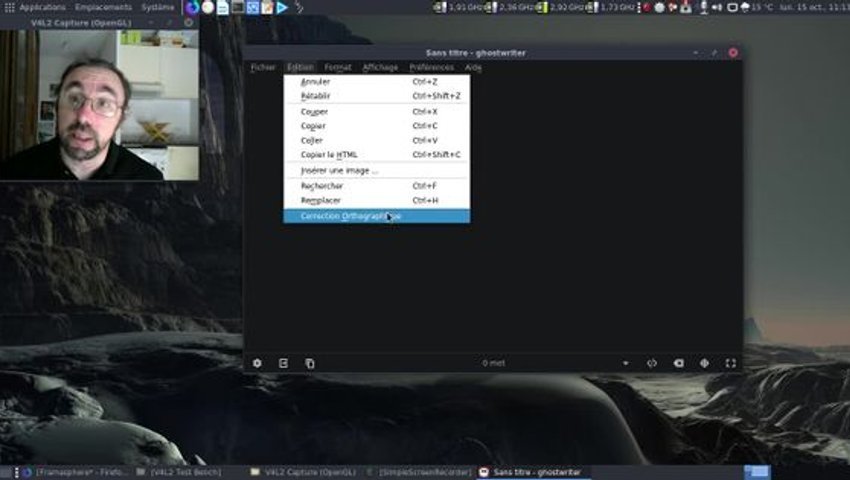Open the volume speaker tray icon
Screen dimensions: 850x480
[x=717, y=7]
